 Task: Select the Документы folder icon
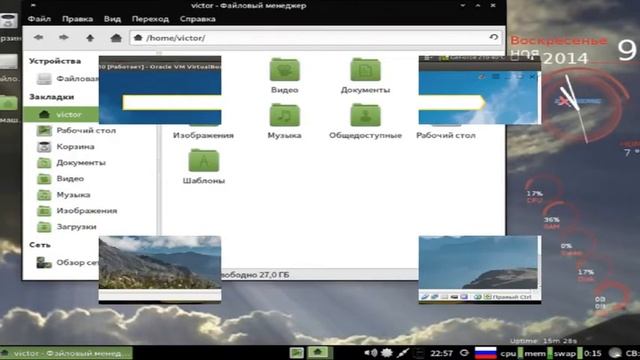click(x=365, y=70)
